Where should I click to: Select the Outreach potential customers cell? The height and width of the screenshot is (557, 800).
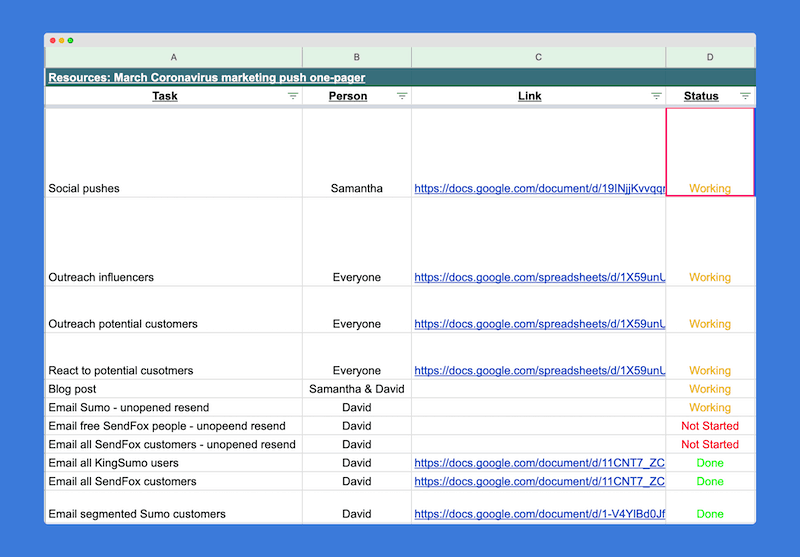[x=173, y=310]
